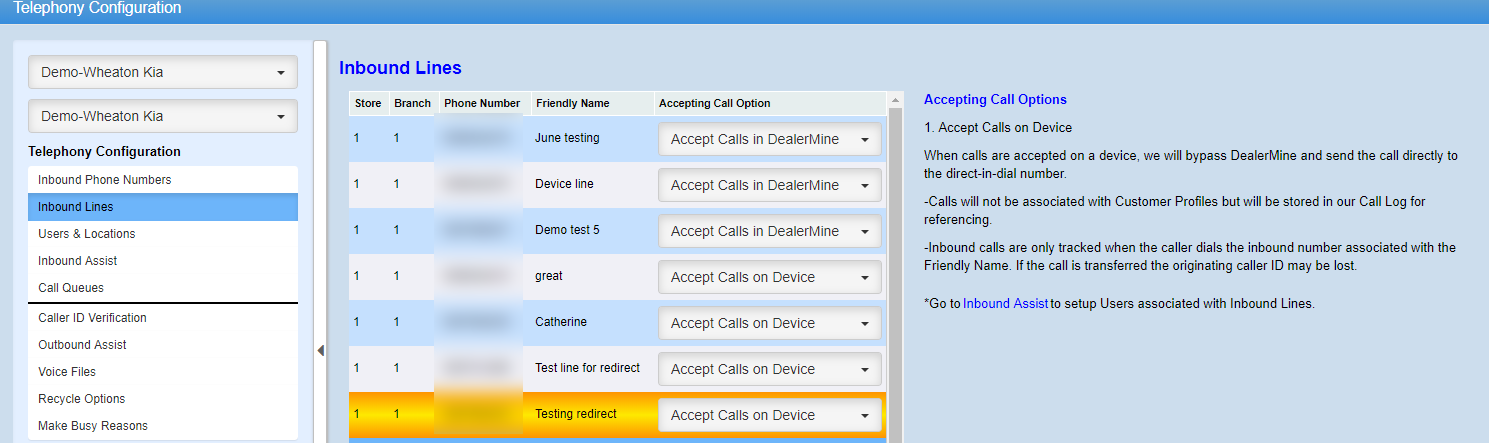Expand the second Demo-Wheaton Kia dropdown
This screenshot has width=1489, height=443.
(x=163, y=116)
